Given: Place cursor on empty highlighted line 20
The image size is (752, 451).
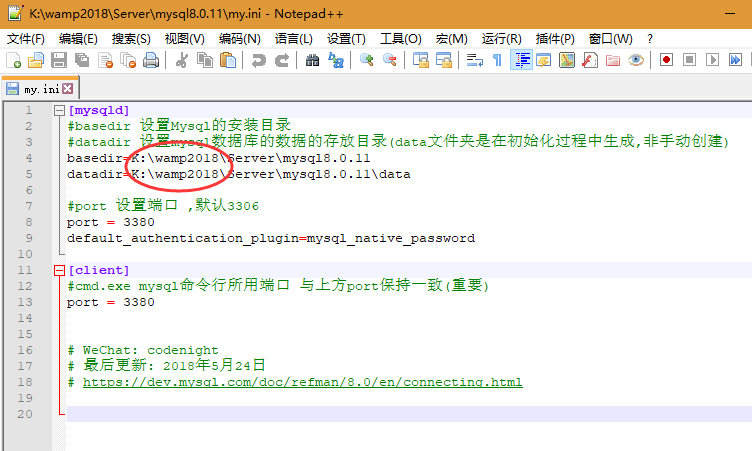Looking at the screenshot, I should pos(409,414).
